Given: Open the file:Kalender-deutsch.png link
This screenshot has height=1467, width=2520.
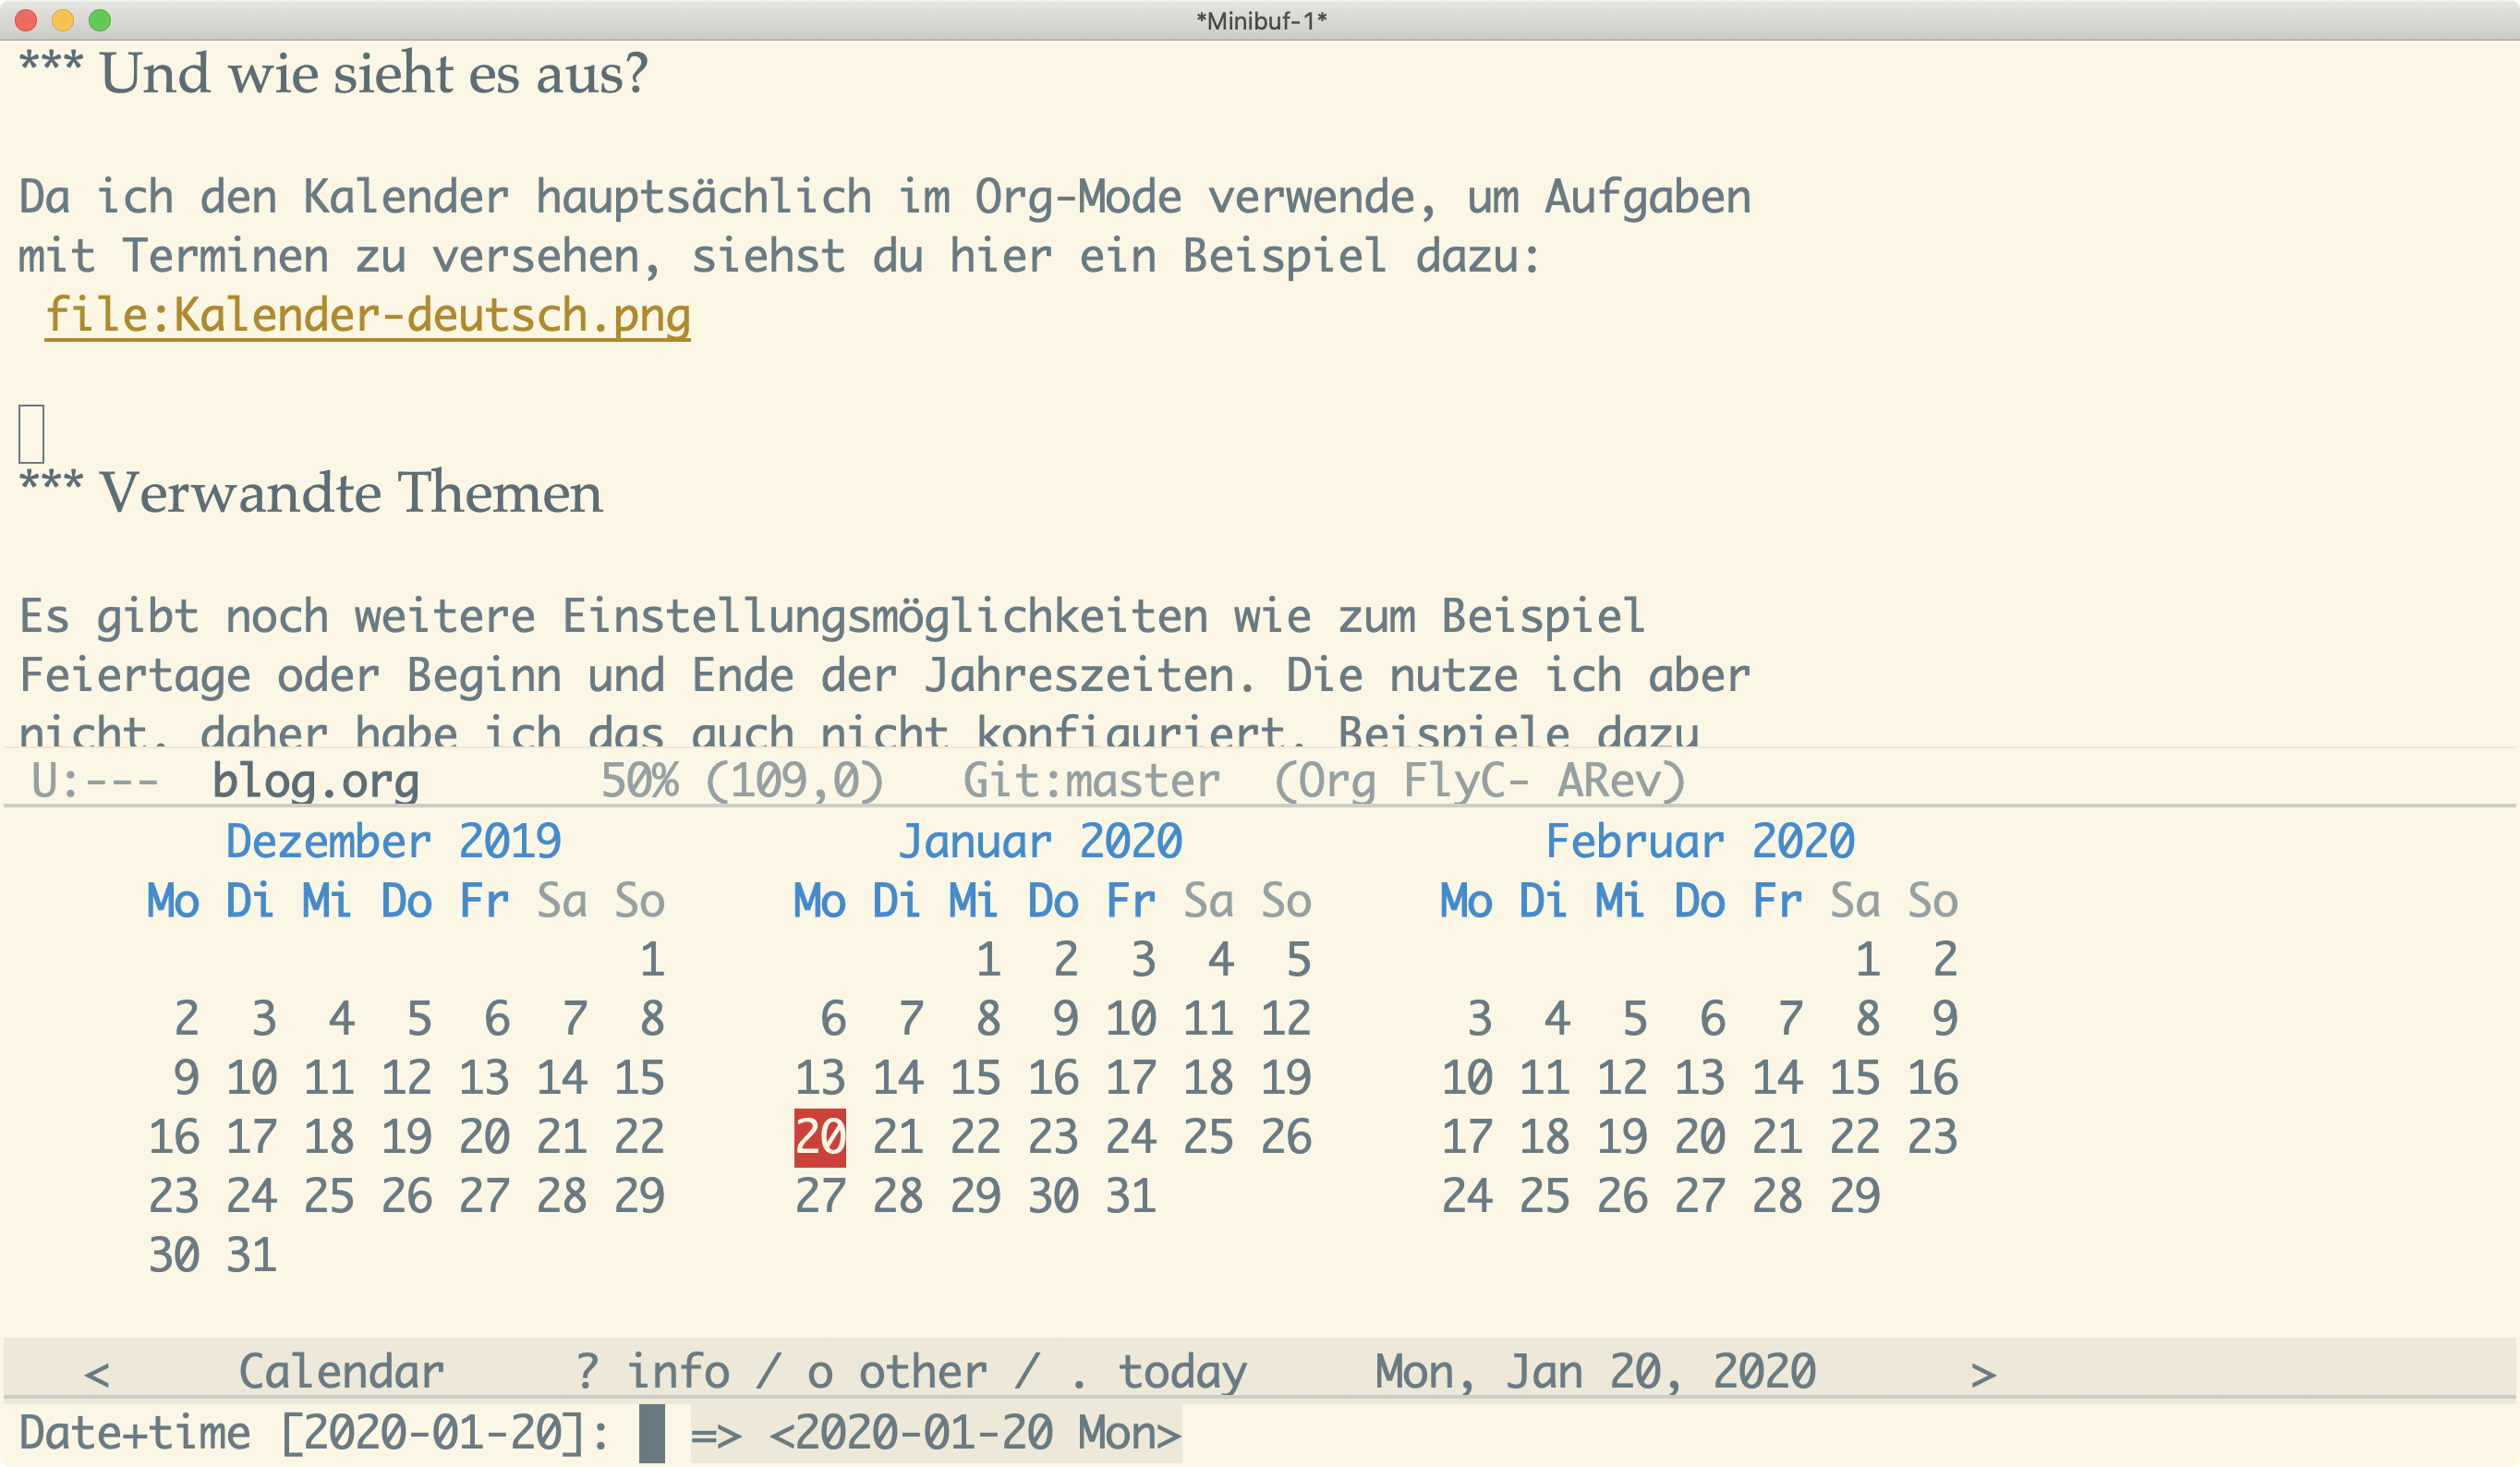Looking at the screenshot, I should click(x=367, y=315).
